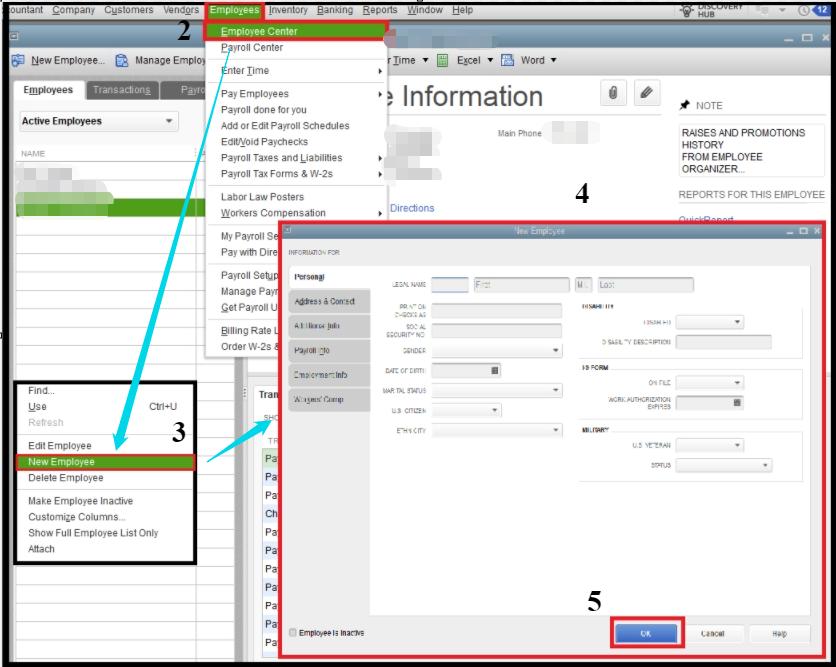
Task: Choose Attach in the context menu
Action: tap(41, 549)
